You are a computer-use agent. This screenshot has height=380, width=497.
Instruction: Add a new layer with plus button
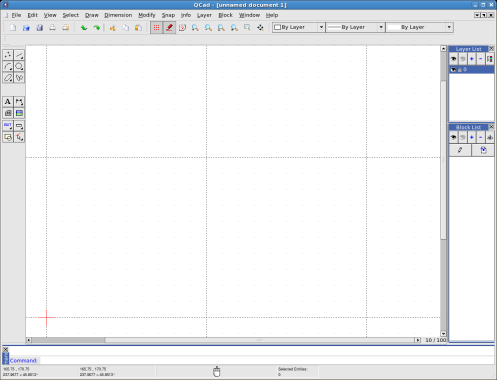[472, 59]
